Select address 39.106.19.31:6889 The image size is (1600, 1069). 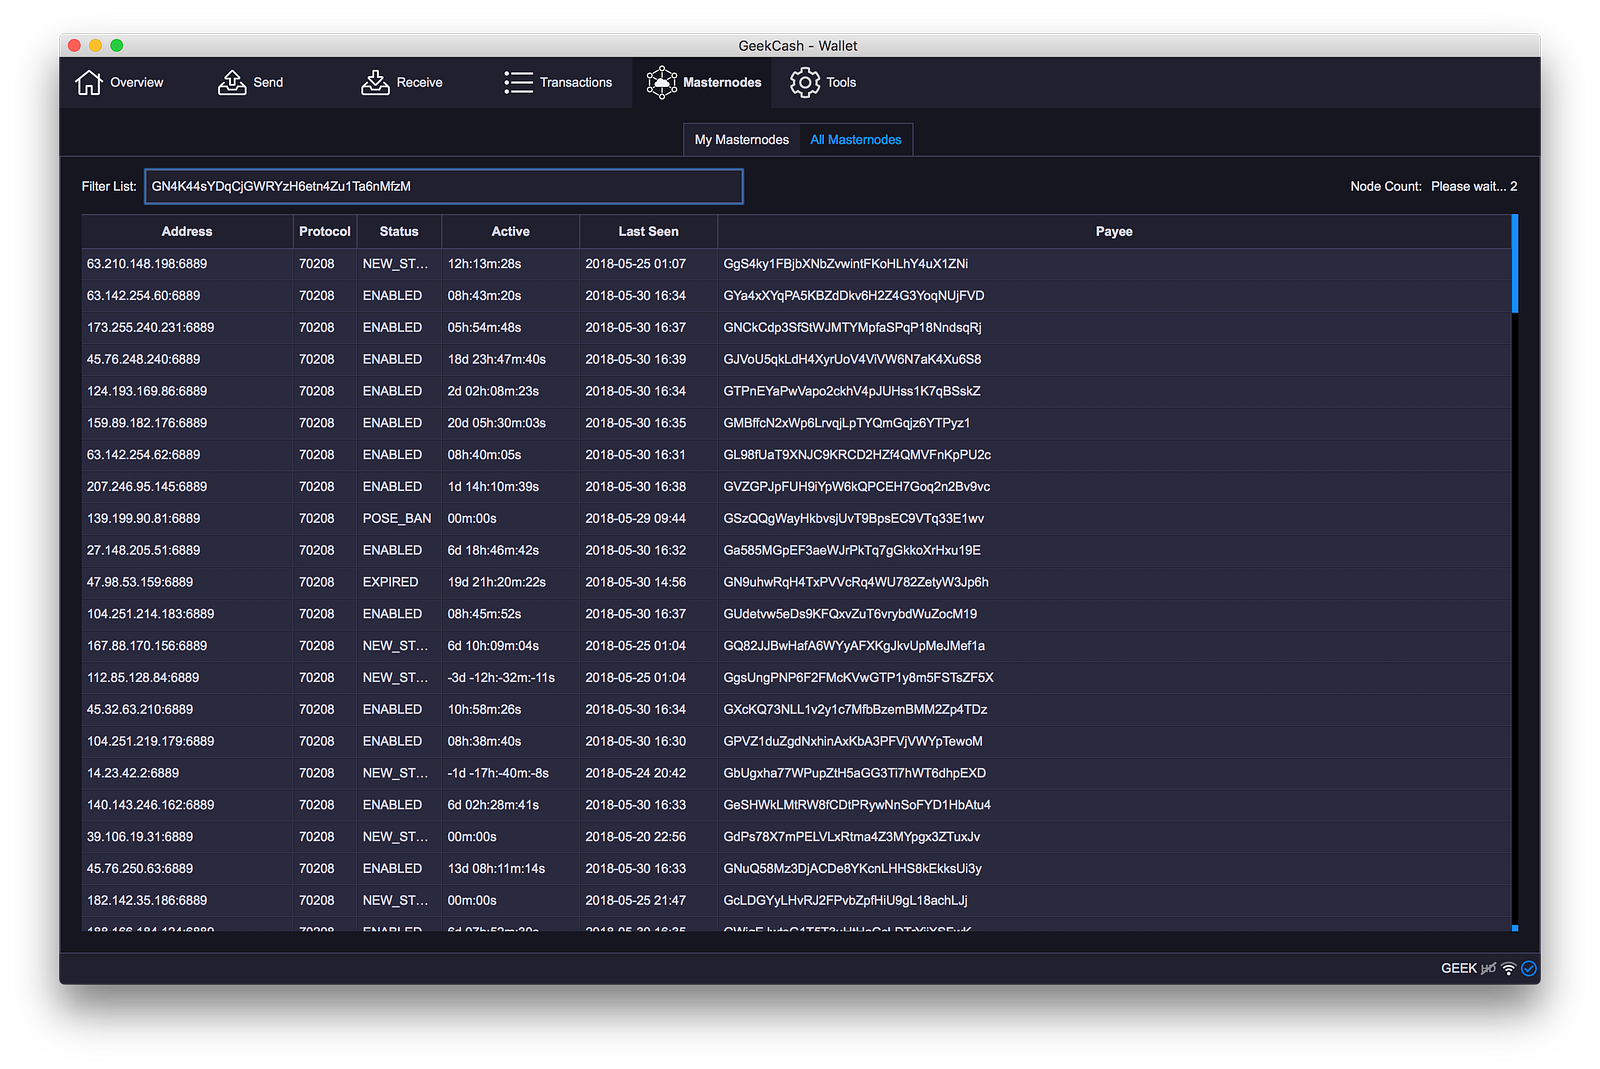click(140, 837)
